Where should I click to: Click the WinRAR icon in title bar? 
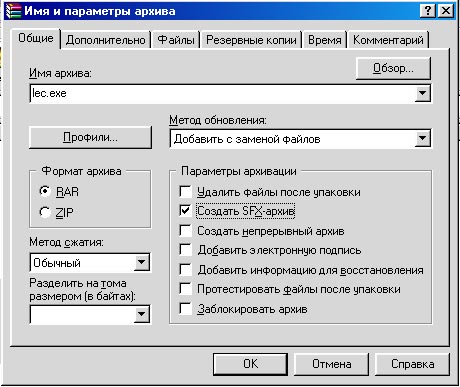(x=13, y=11)
